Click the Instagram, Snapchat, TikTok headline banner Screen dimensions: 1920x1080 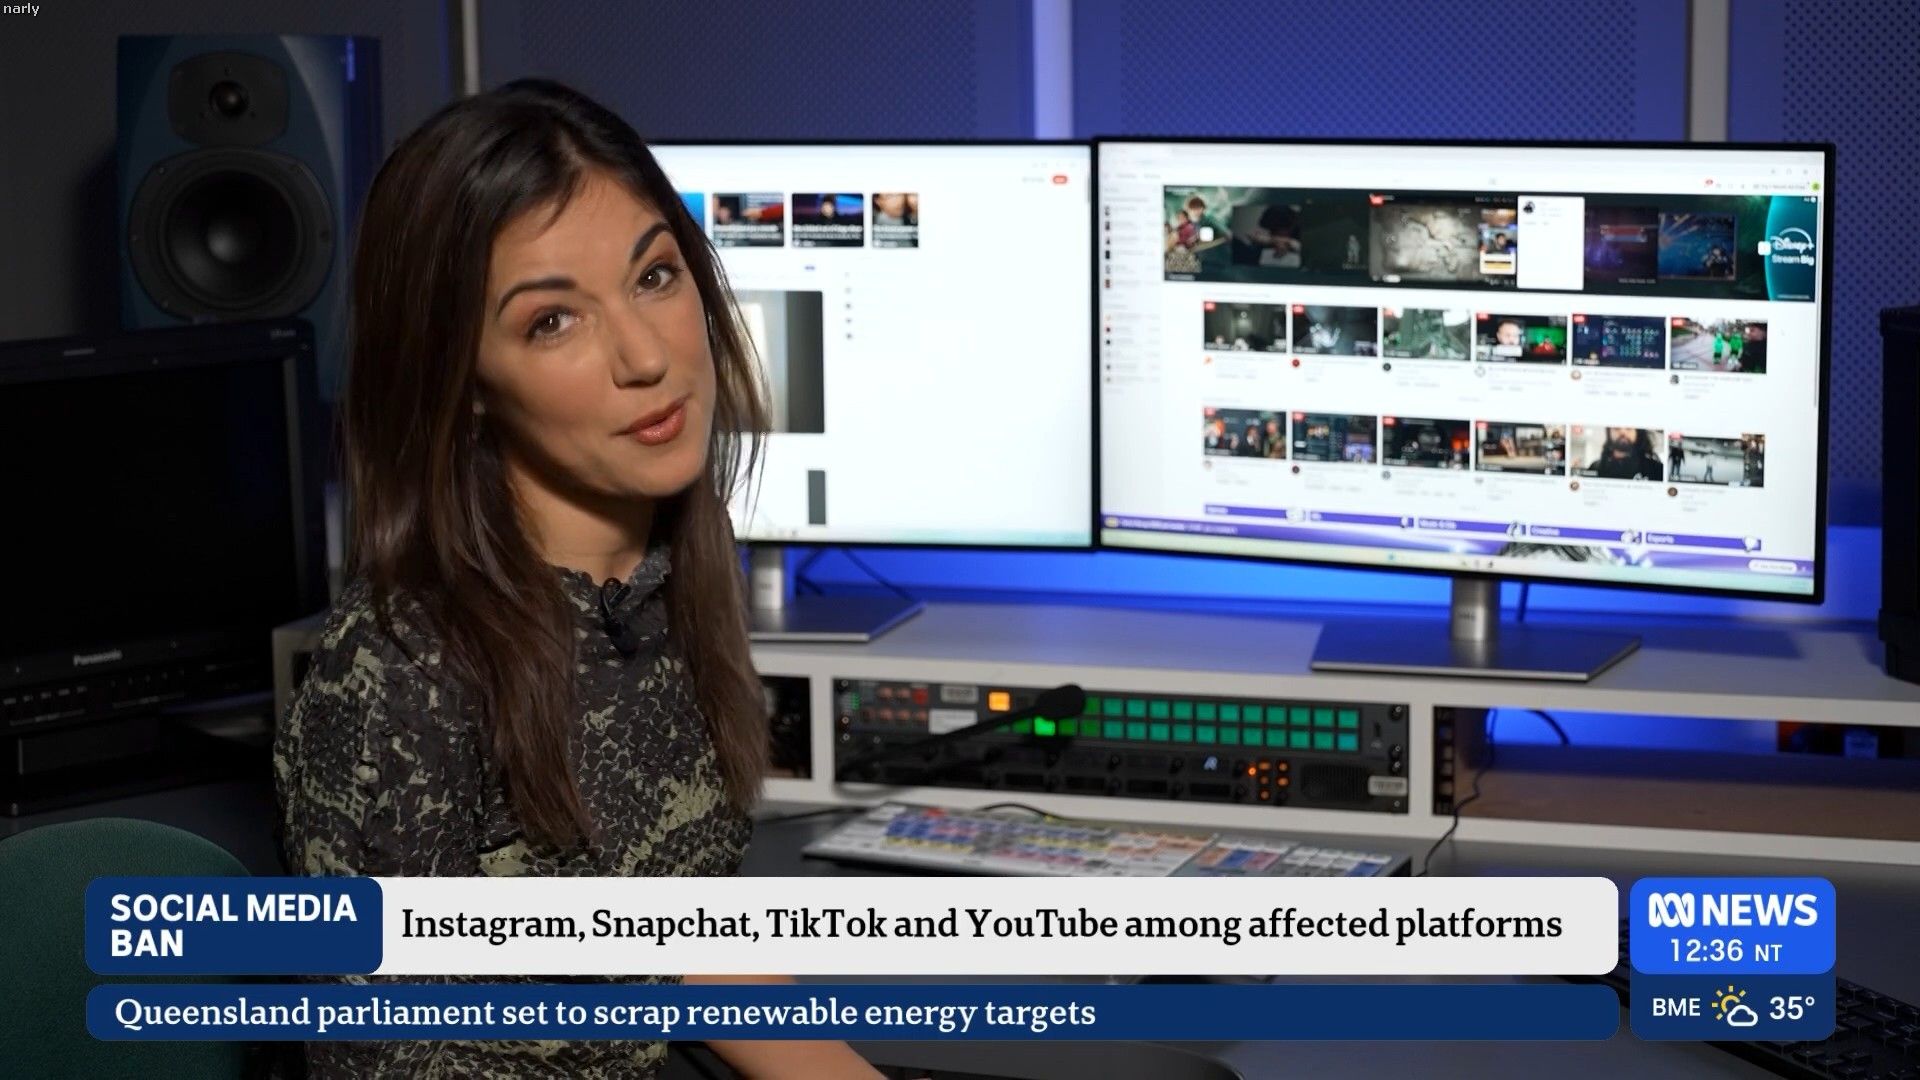980,924
